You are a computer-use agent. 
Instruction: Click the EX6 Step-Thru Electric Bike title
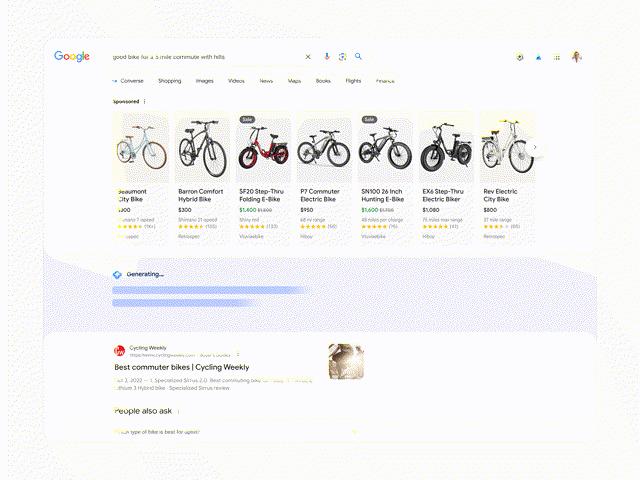point(443,195)
